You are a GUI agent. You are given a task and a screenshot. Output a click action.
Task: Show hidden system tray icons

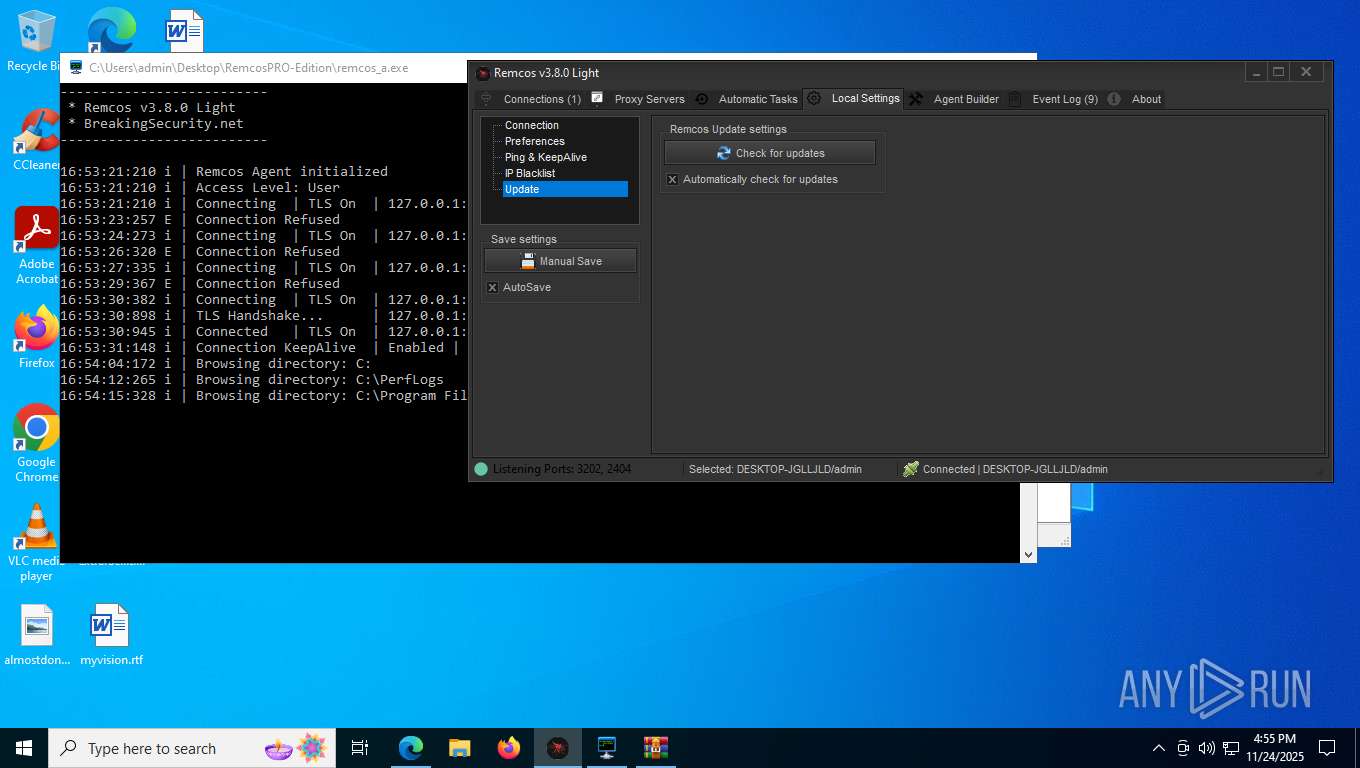pos(1159,748)
